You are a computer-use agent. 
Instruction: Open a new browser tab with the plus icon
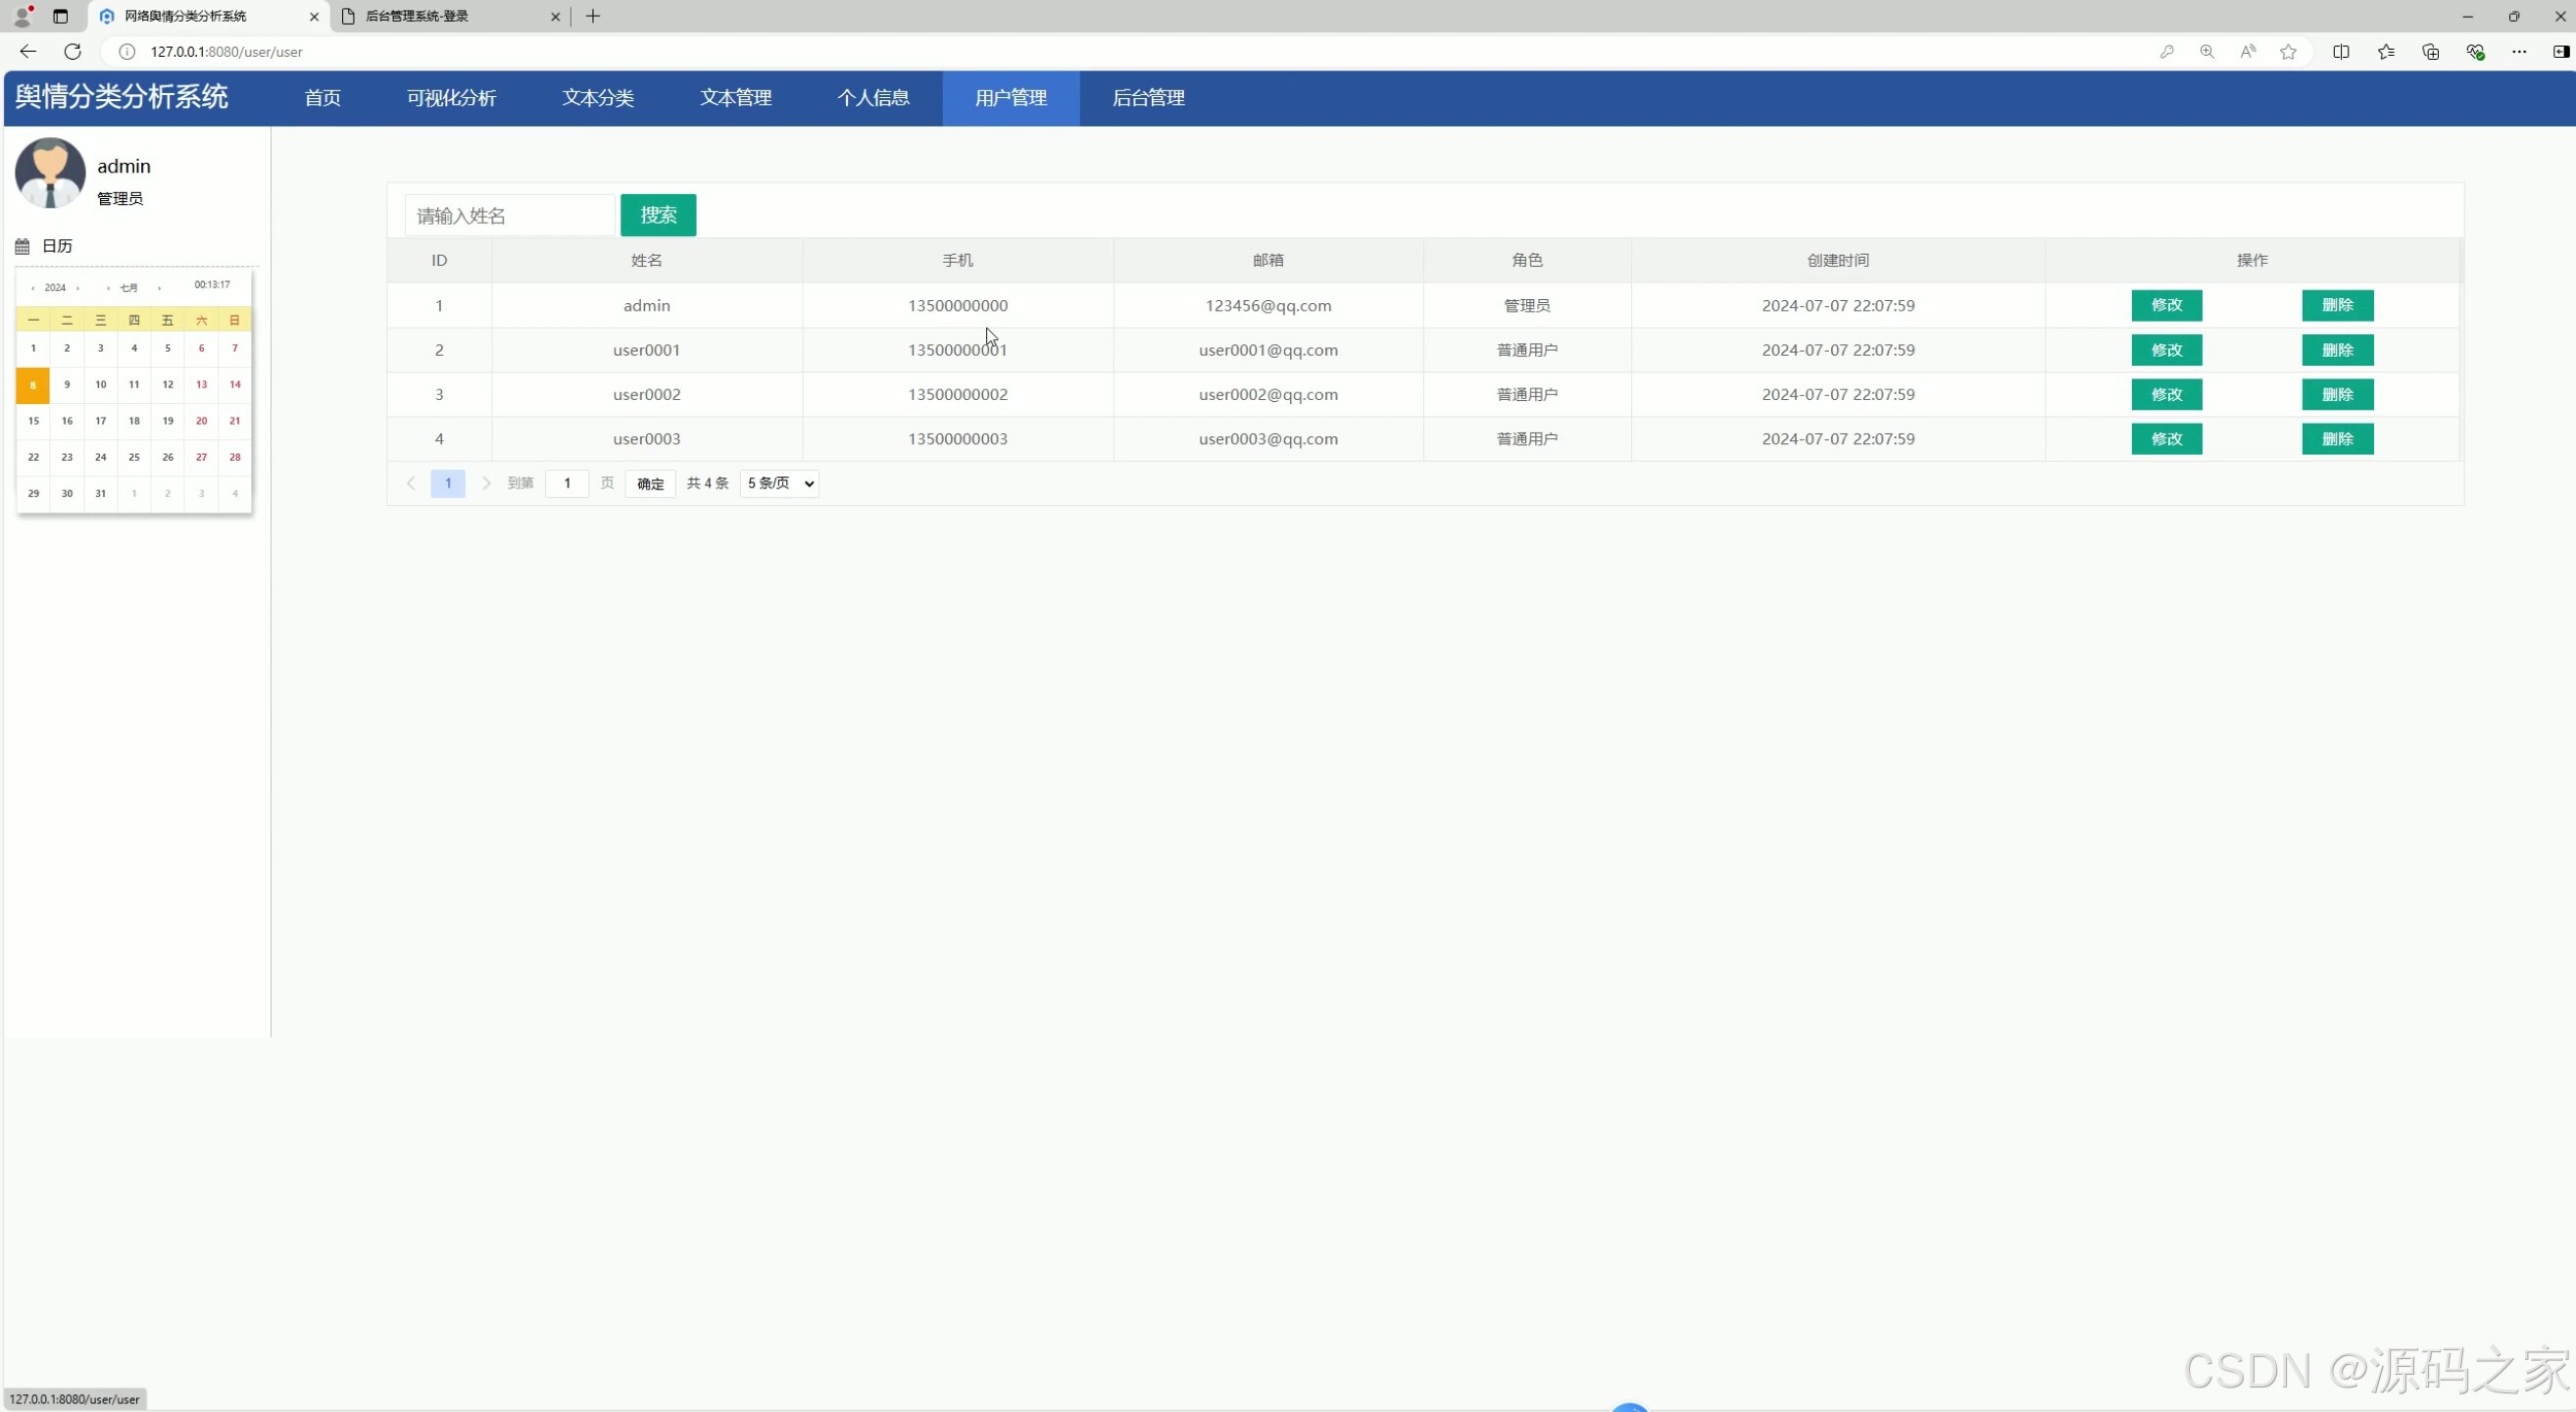click(x=593, y=16)
